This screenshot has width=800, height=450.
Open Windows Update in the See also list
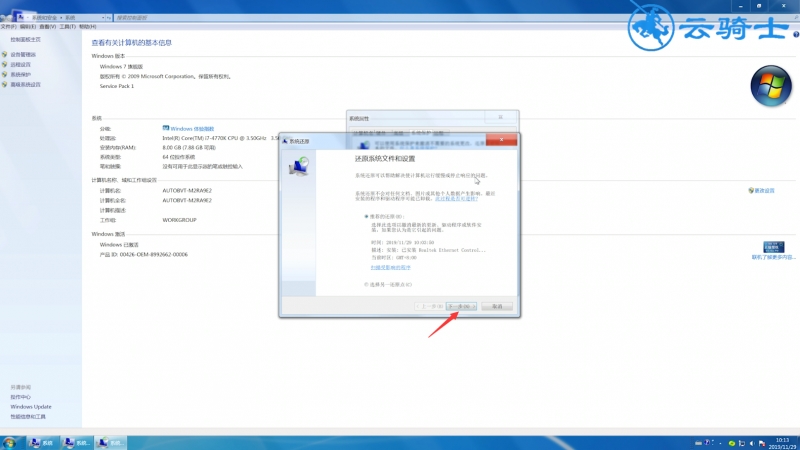tap(31, 407)
